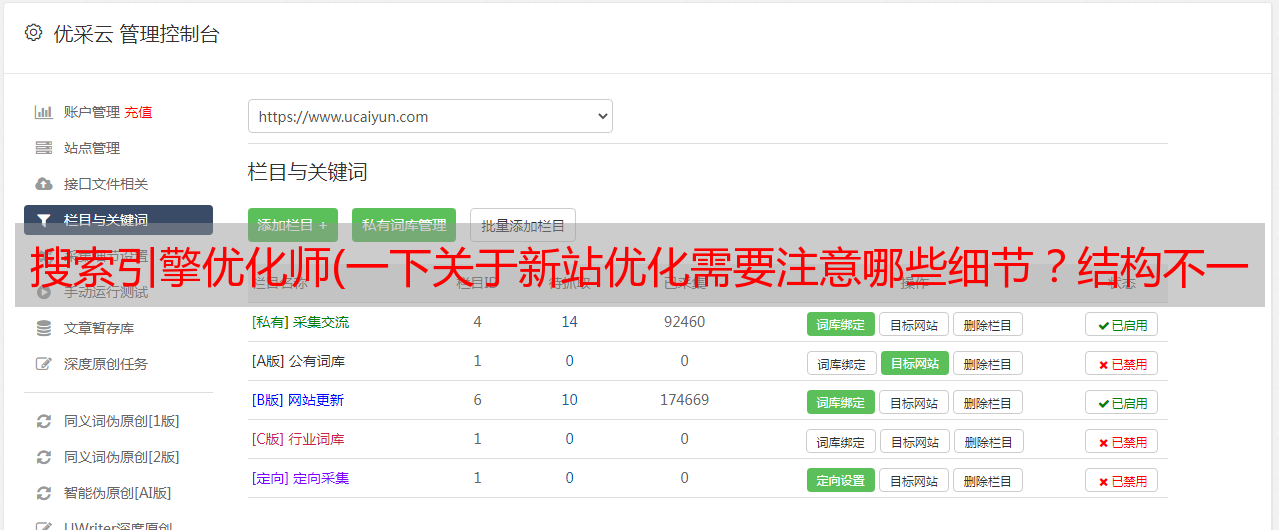Click 删除栏目 in the 定向采集 row
1279x530 pixels.
tap(987, 480)
